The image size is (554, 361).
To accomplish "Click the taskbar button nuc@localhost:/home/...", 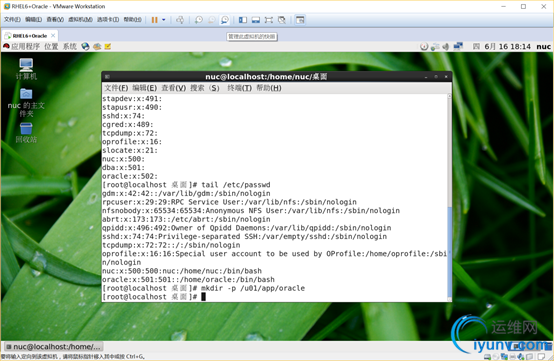I will pyautogui.click(x=53, y=347).
